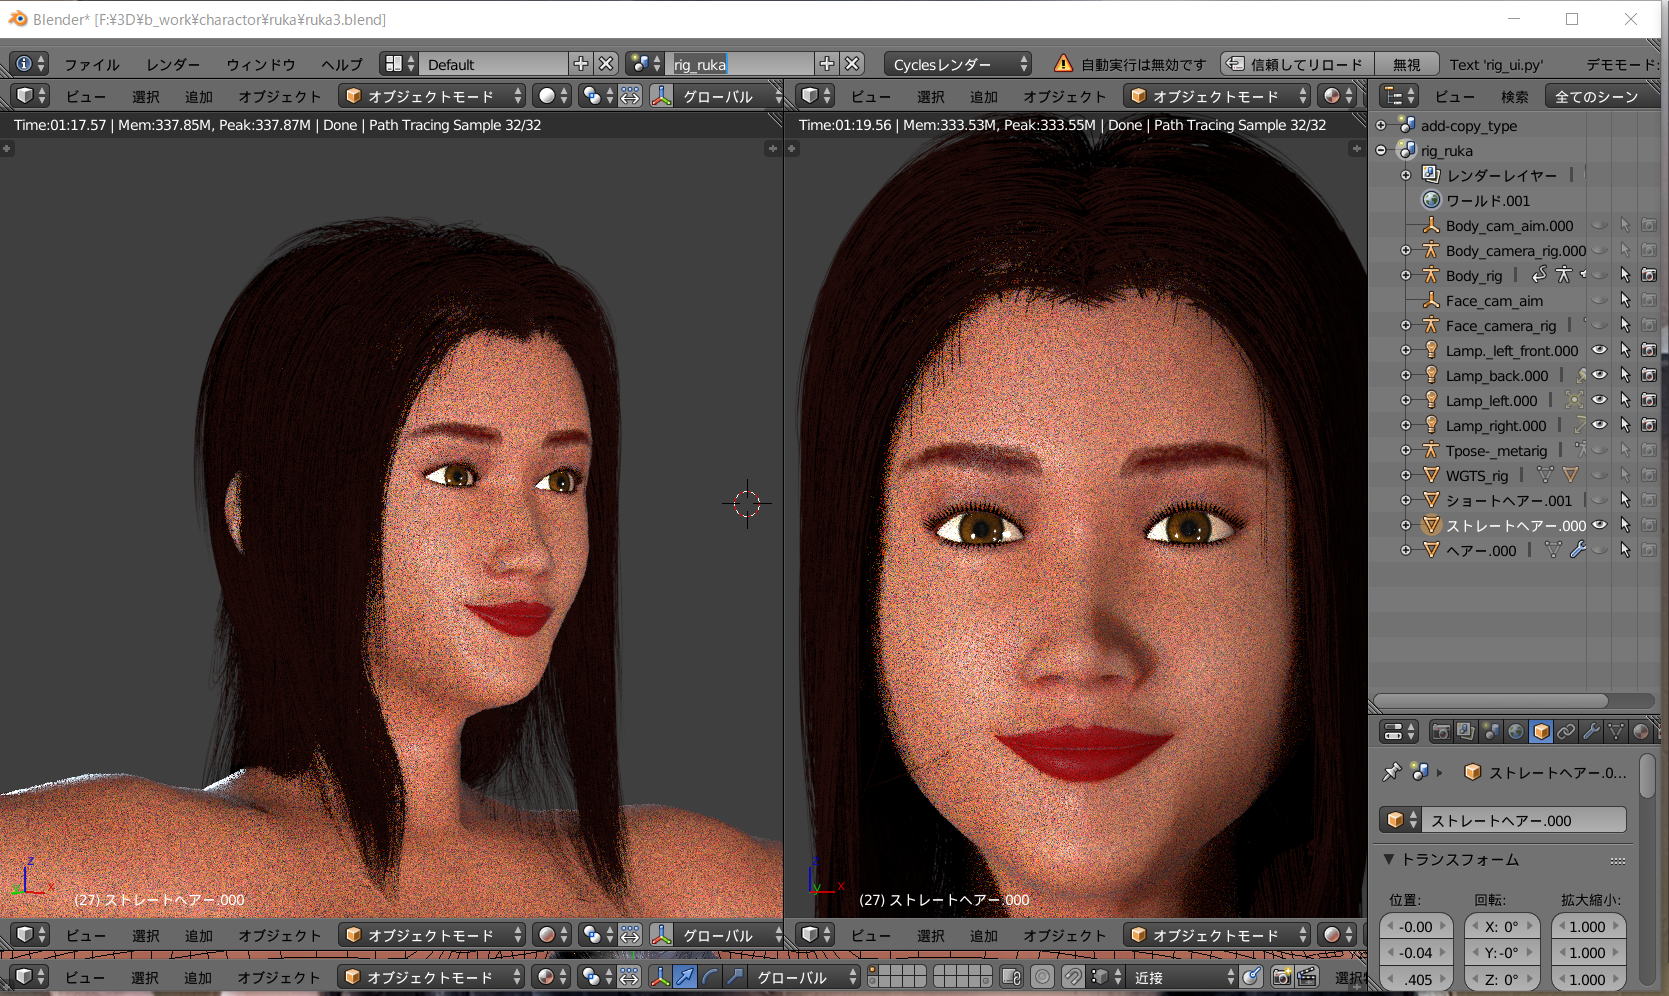Open the Cyclesレンダー render engine dropdown

[957, 64]
